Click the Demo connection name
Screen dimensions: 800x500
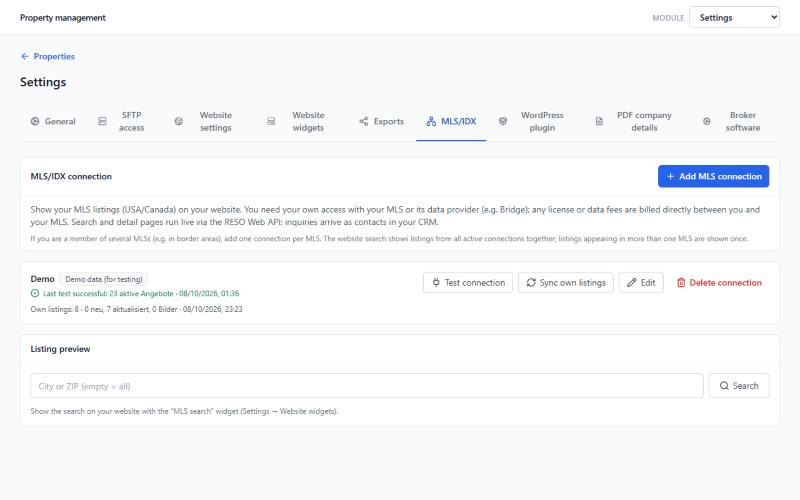pyautogui.click(x=42, y=279)
